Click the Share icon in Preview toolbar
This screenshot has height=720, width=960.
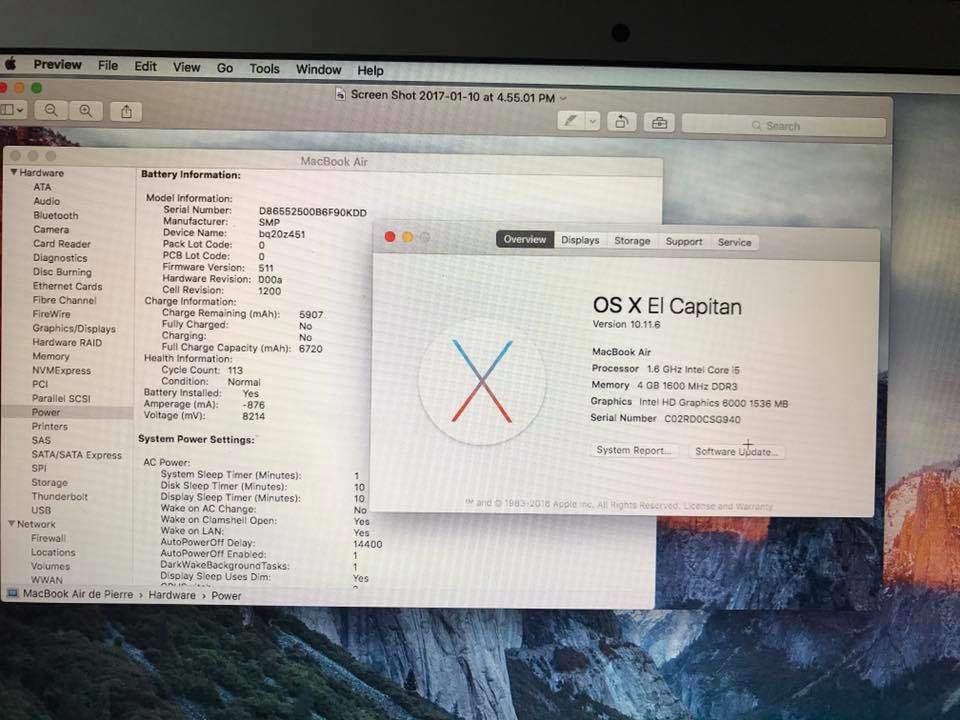[126, 112]
